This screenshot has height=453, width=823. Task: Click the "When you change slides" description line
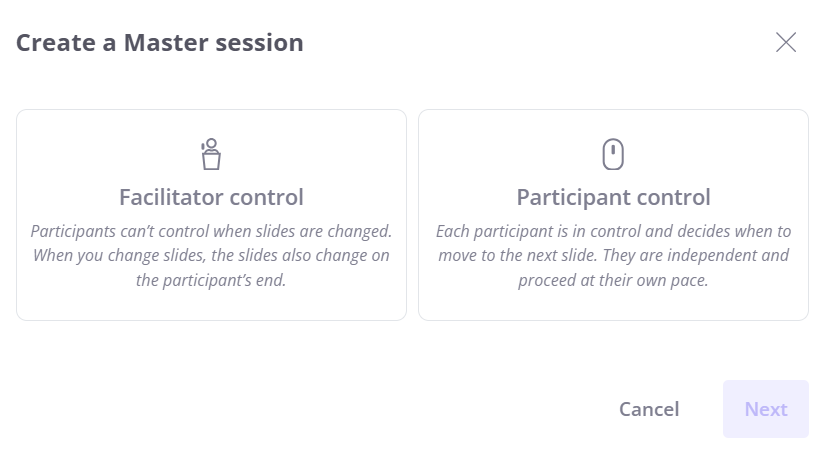212,255
